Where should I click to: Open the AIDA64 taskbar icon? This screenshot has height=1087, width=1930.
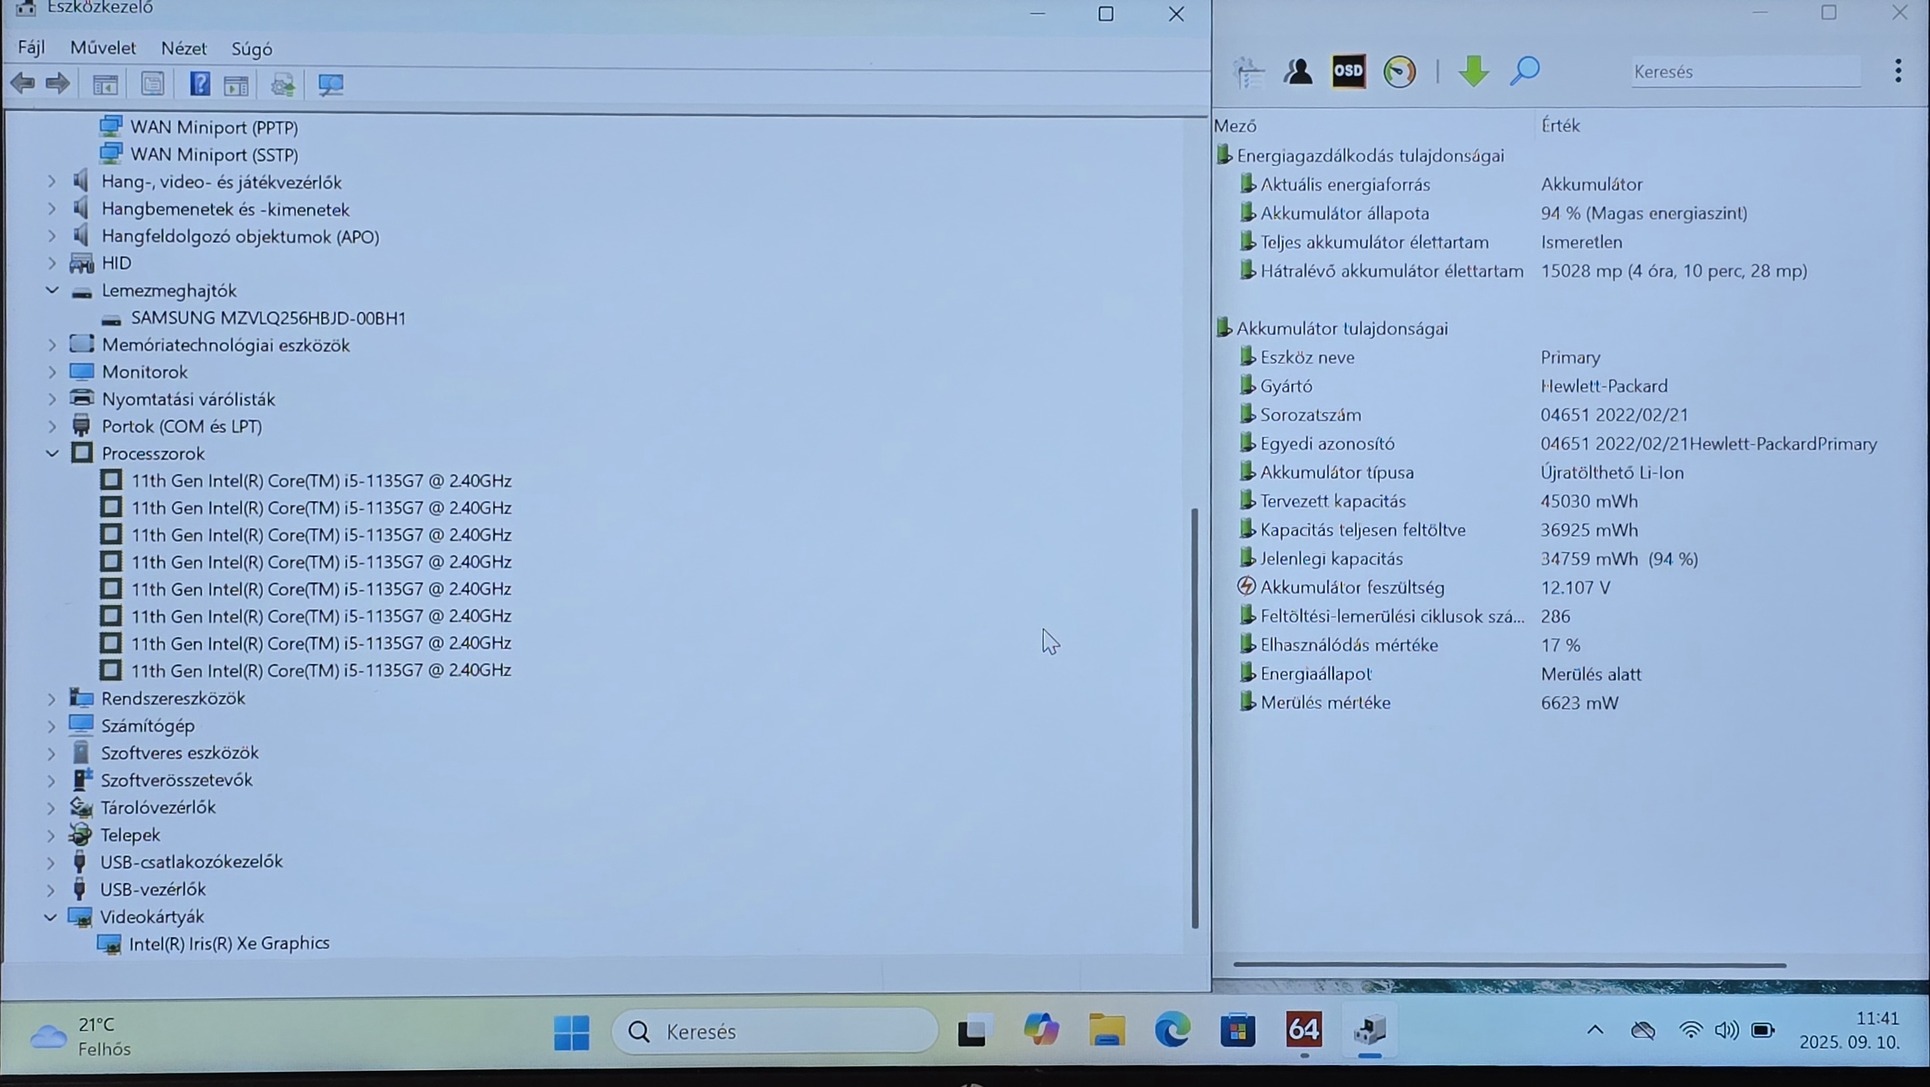pos(1303,1030)
